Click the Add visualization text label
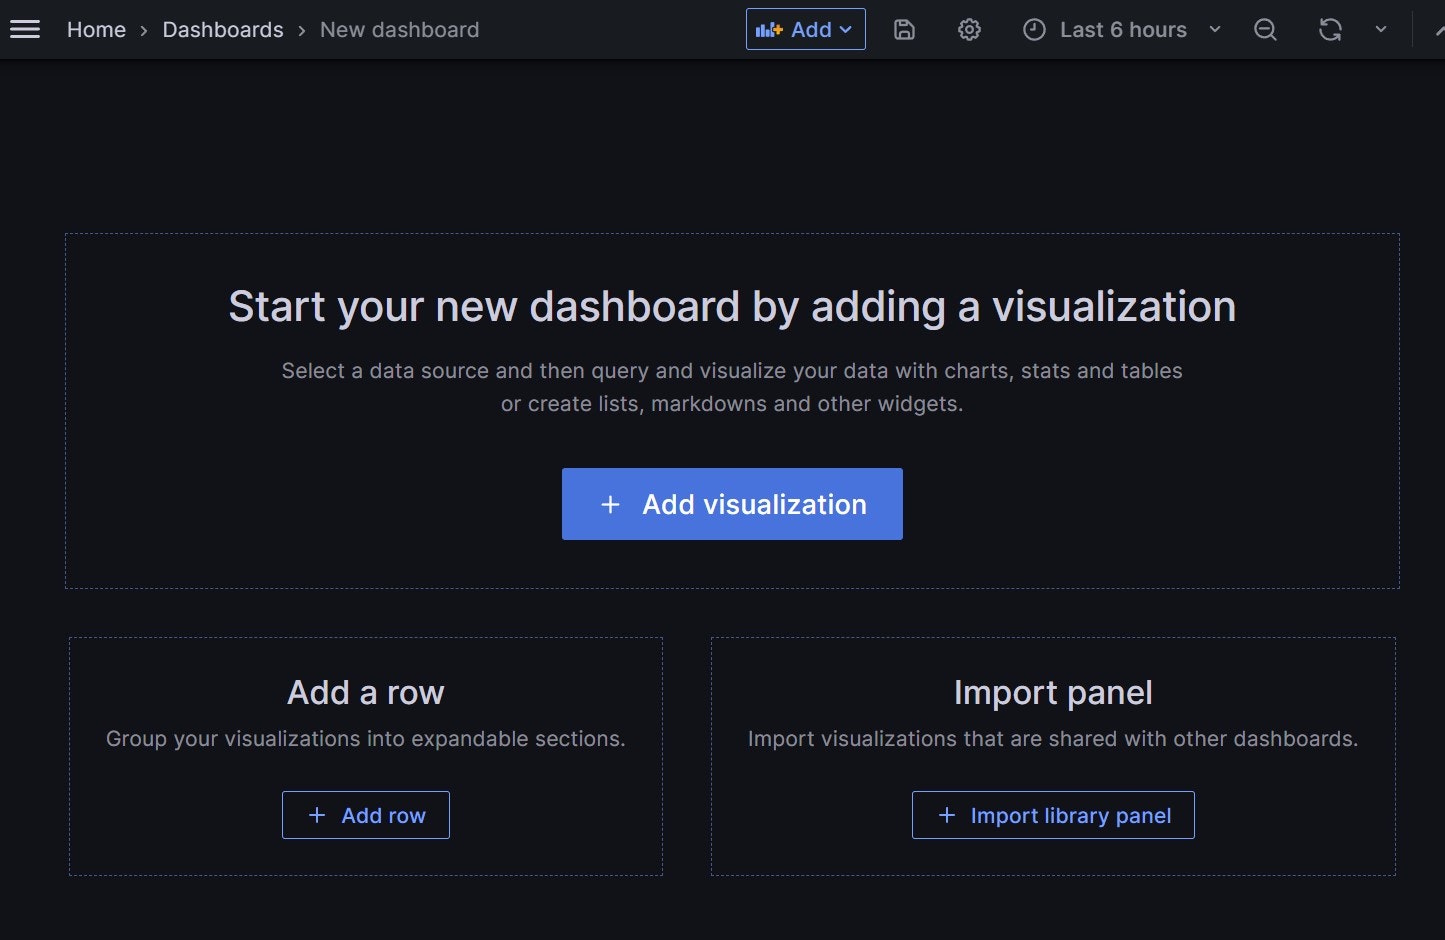1445x940 pixels. 754,505
